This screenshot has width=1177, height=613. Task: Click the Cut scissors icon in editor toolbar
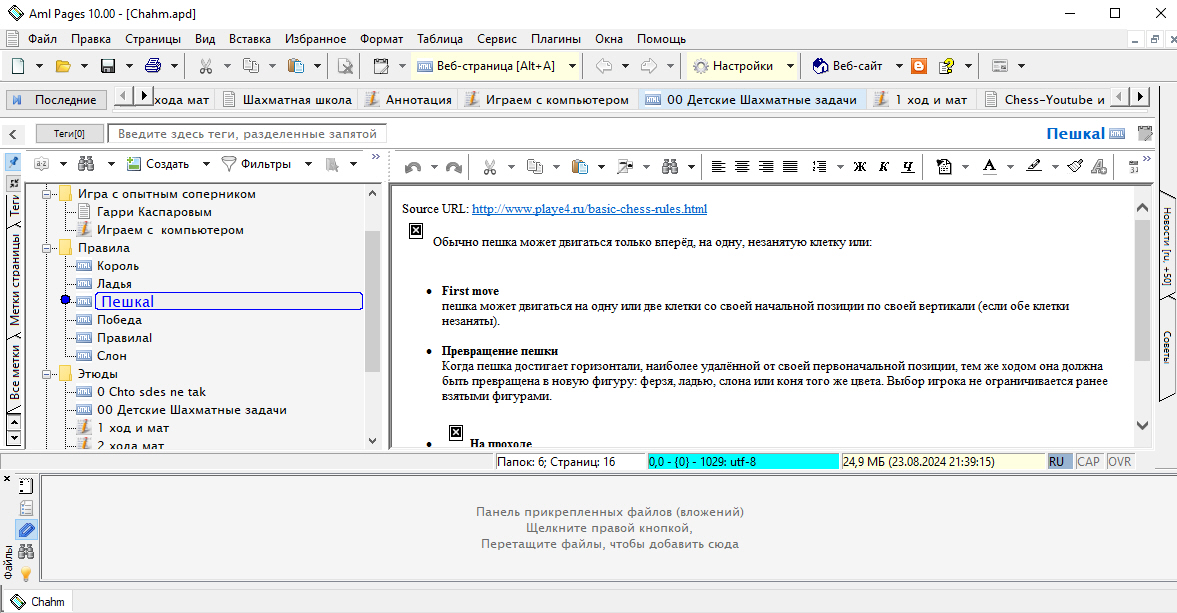(489, 167)
